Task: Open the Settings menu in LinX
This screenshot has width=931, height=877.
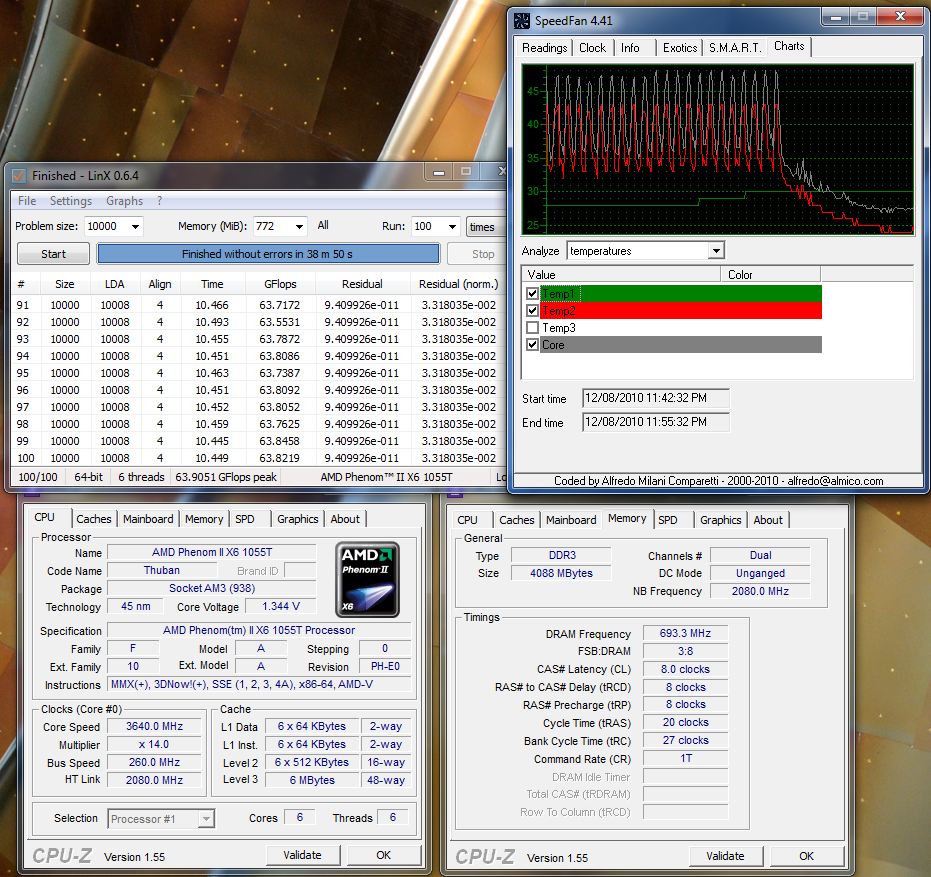Action: point(71,201)
